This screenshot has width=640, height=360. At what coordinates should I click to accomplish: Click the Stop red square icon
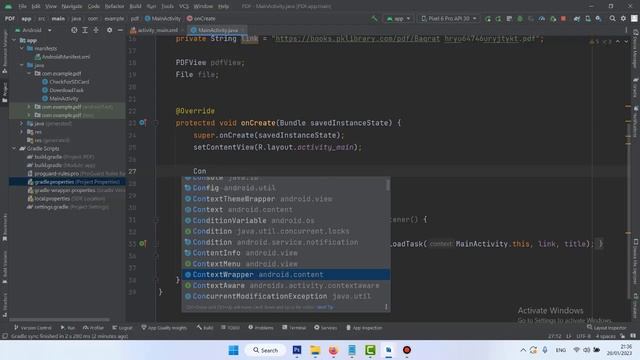click(564, 18)
